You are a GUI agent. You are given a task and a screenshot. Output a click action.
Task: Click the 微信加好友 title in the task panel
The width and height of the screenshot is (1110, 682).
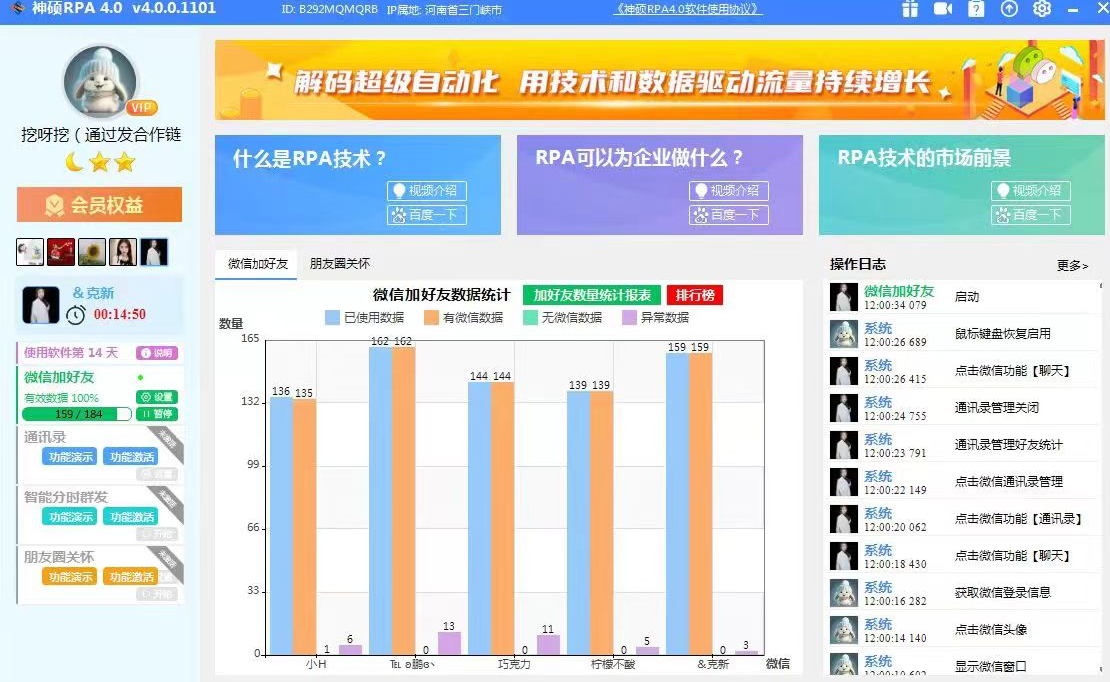[59, 377]
